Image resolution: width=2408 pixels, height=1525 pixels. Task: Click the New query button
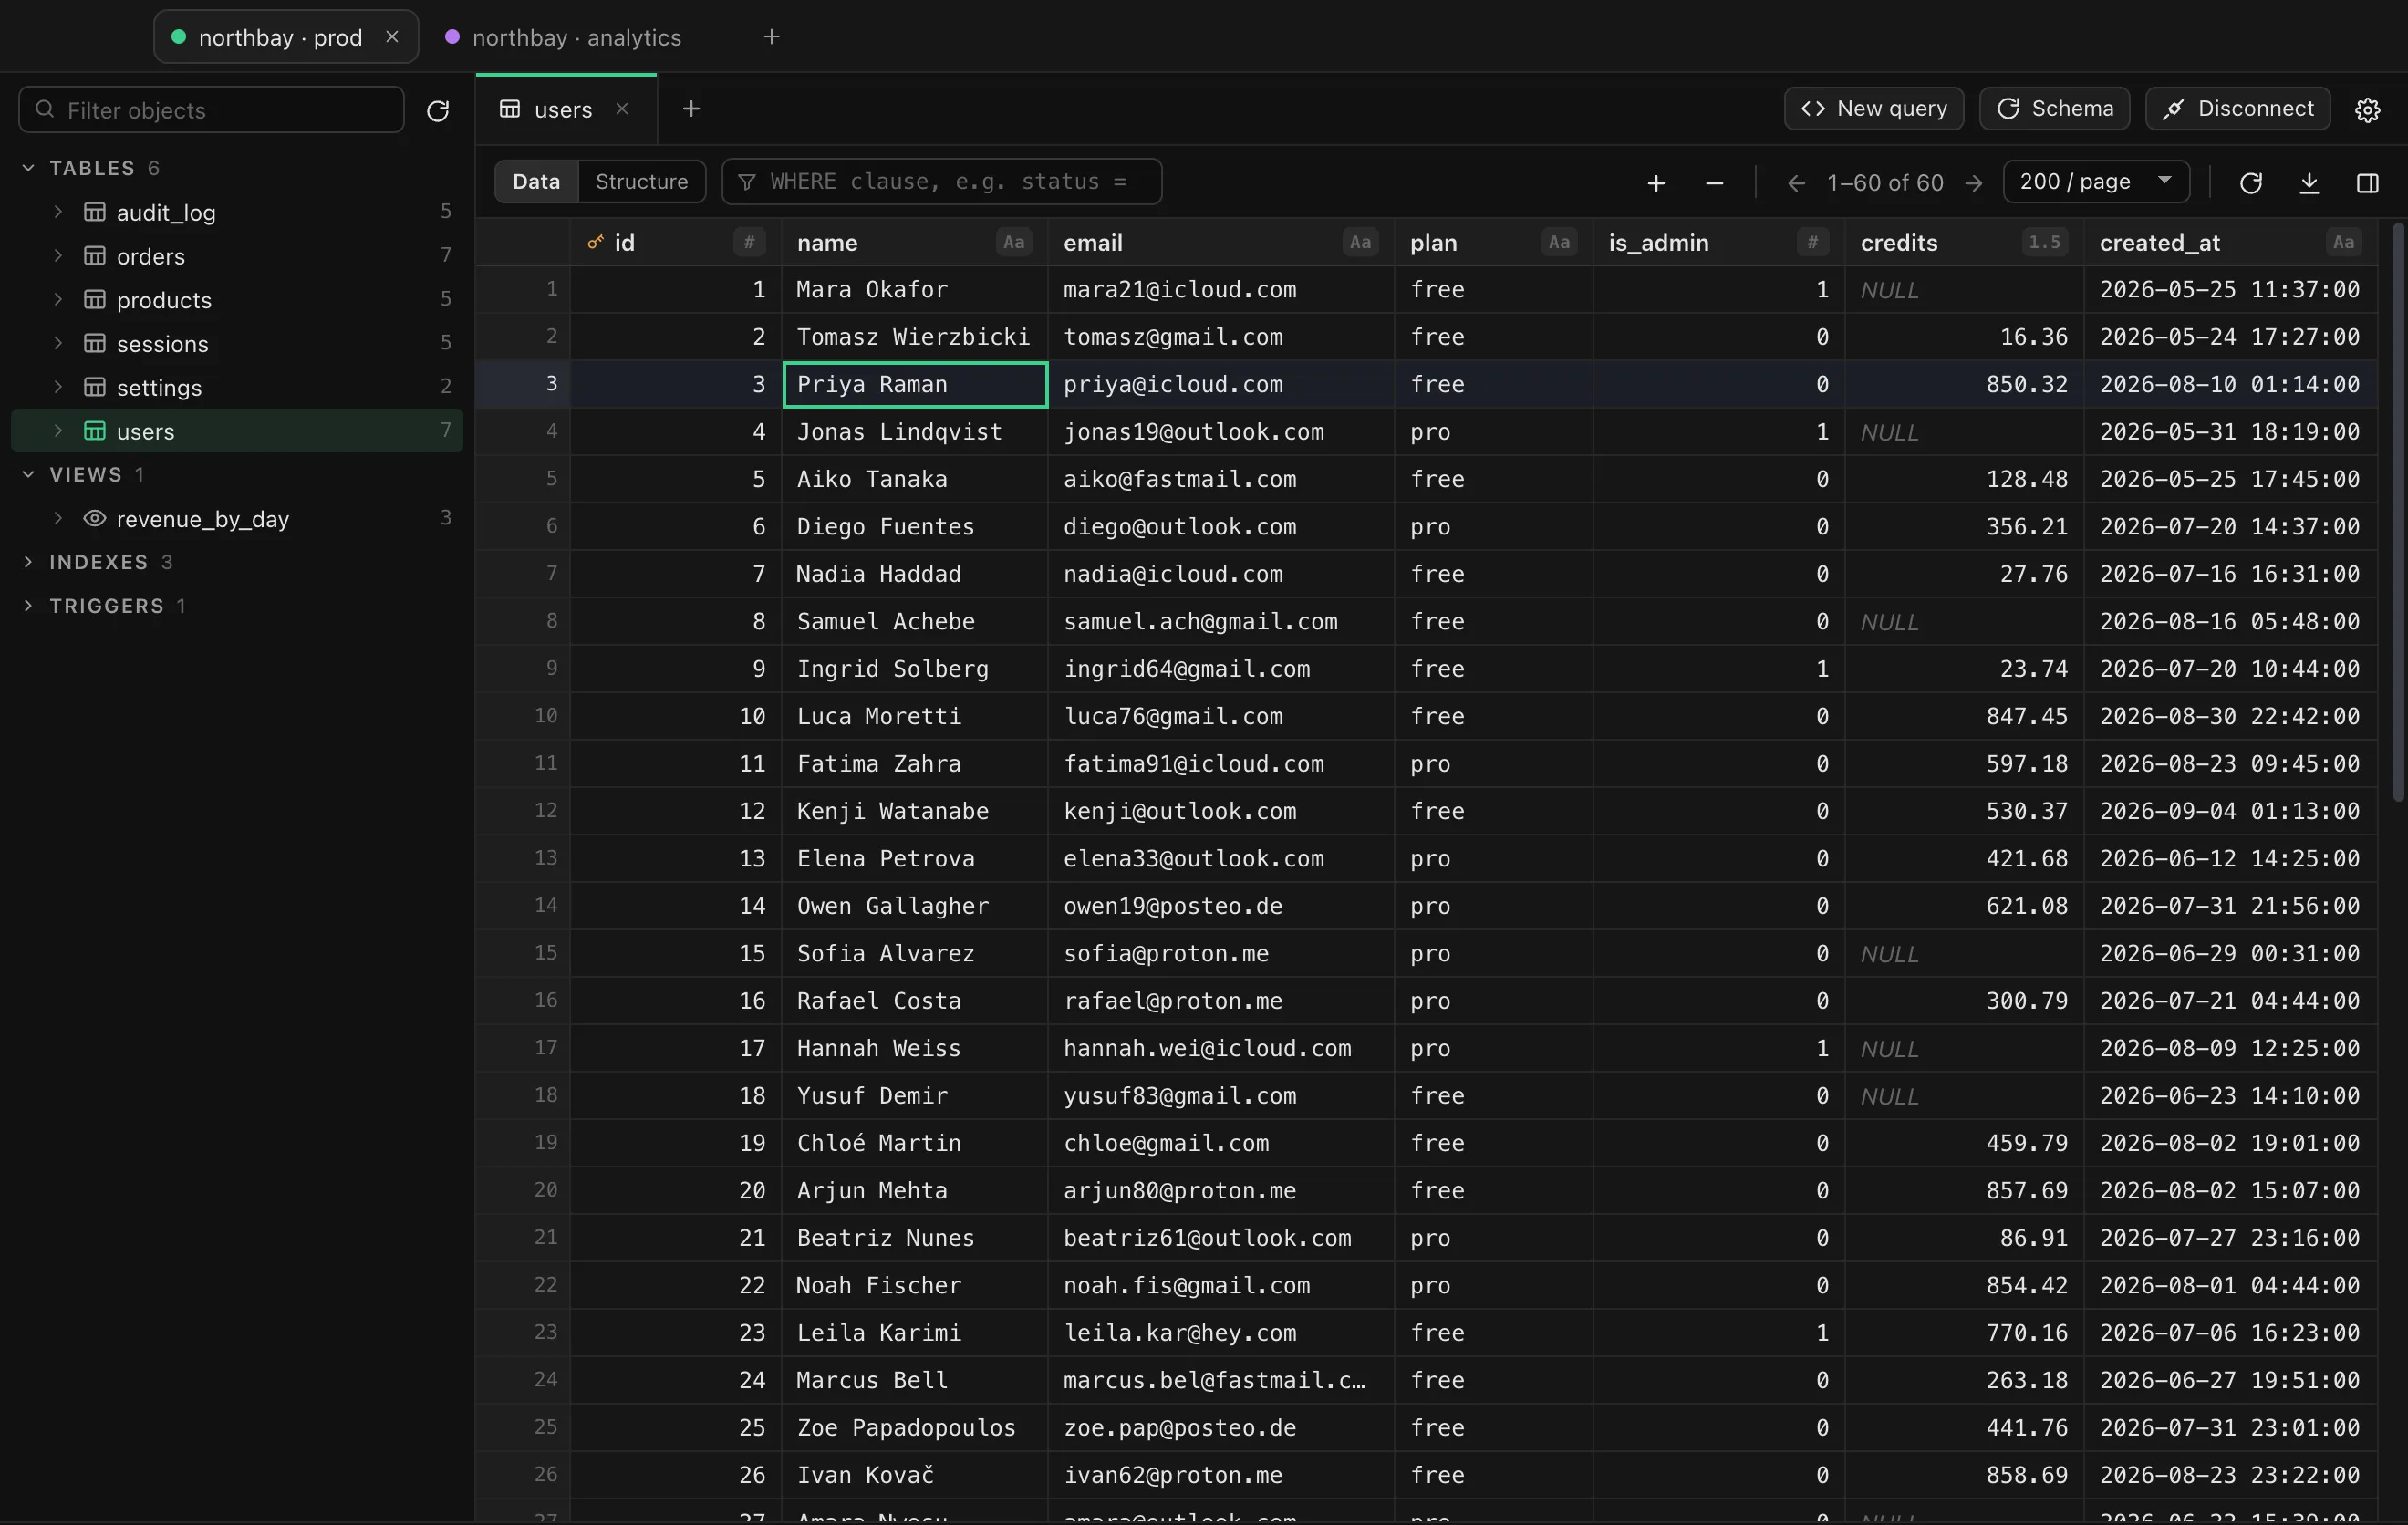pyautogui.click(x=1873, y=109)
